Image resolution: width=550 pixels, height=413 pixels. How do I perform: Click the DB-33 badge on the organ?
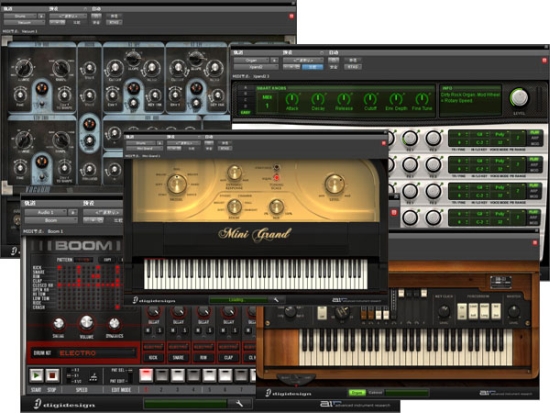pyautogui.click(x=500, y=281)
